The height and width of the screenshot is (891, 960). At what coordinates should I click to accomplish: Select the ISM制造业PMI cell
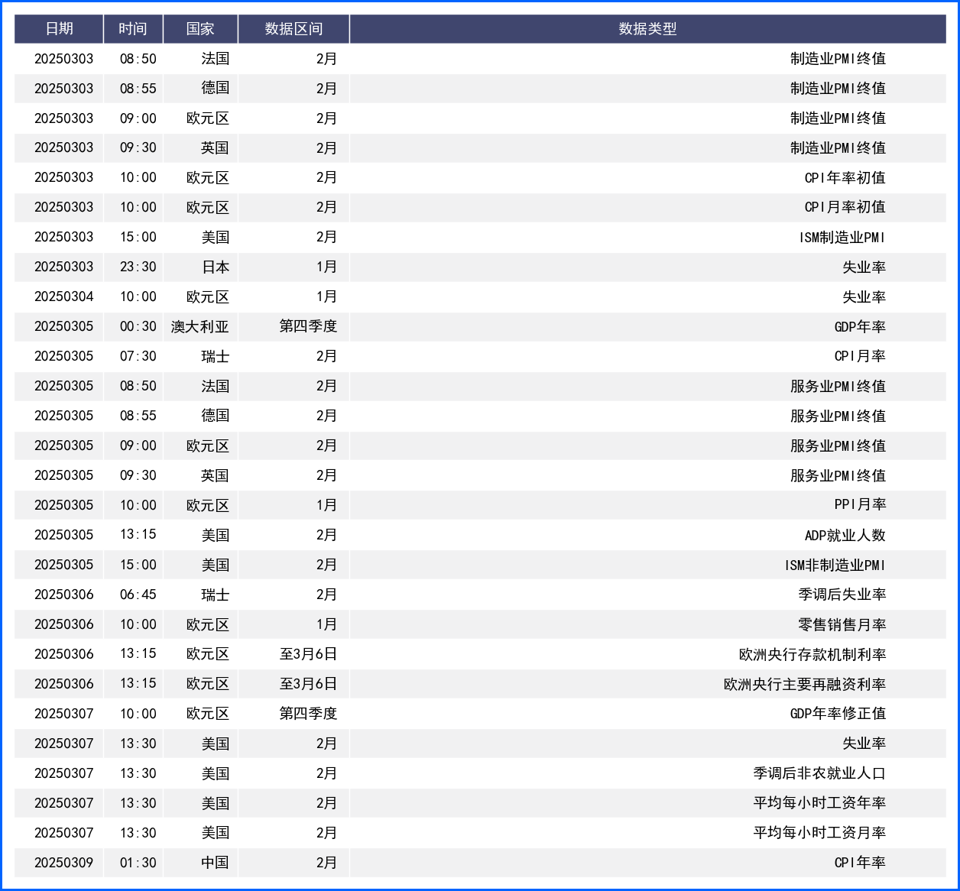tap(842, 237)
